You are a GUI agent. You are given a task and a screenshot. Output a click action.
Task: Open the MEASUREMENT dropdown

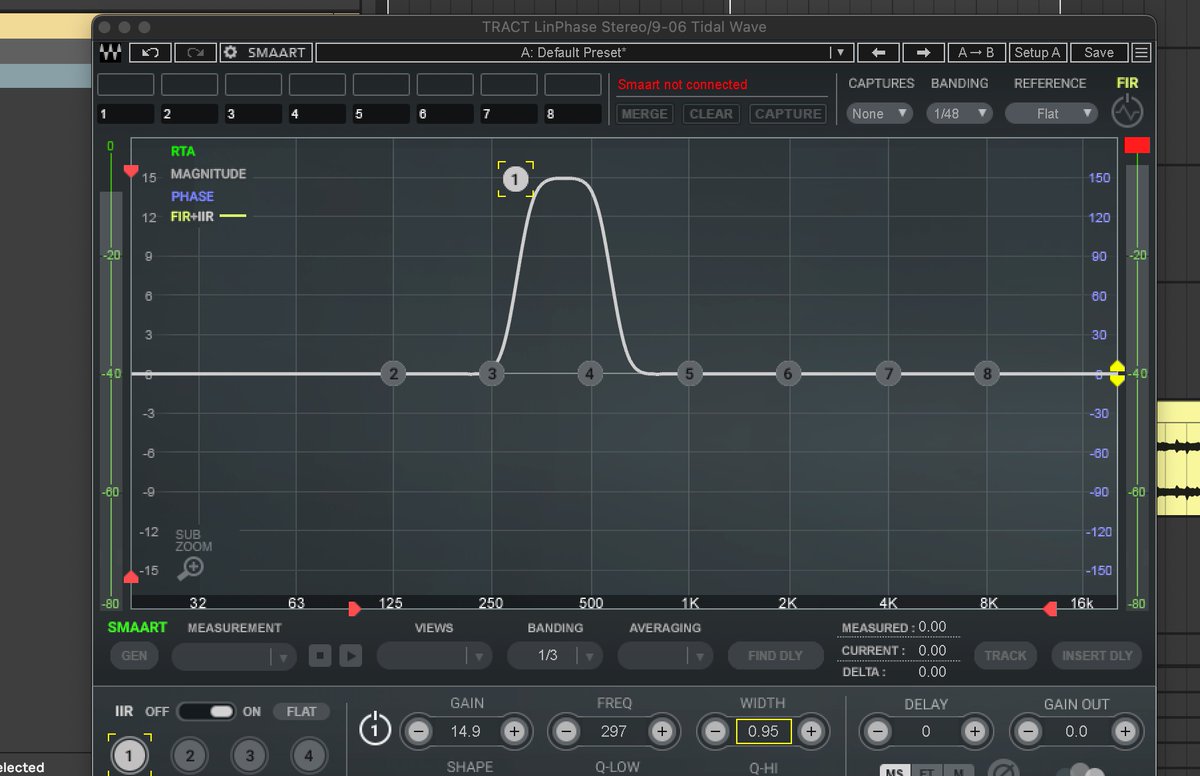(234, 656)
